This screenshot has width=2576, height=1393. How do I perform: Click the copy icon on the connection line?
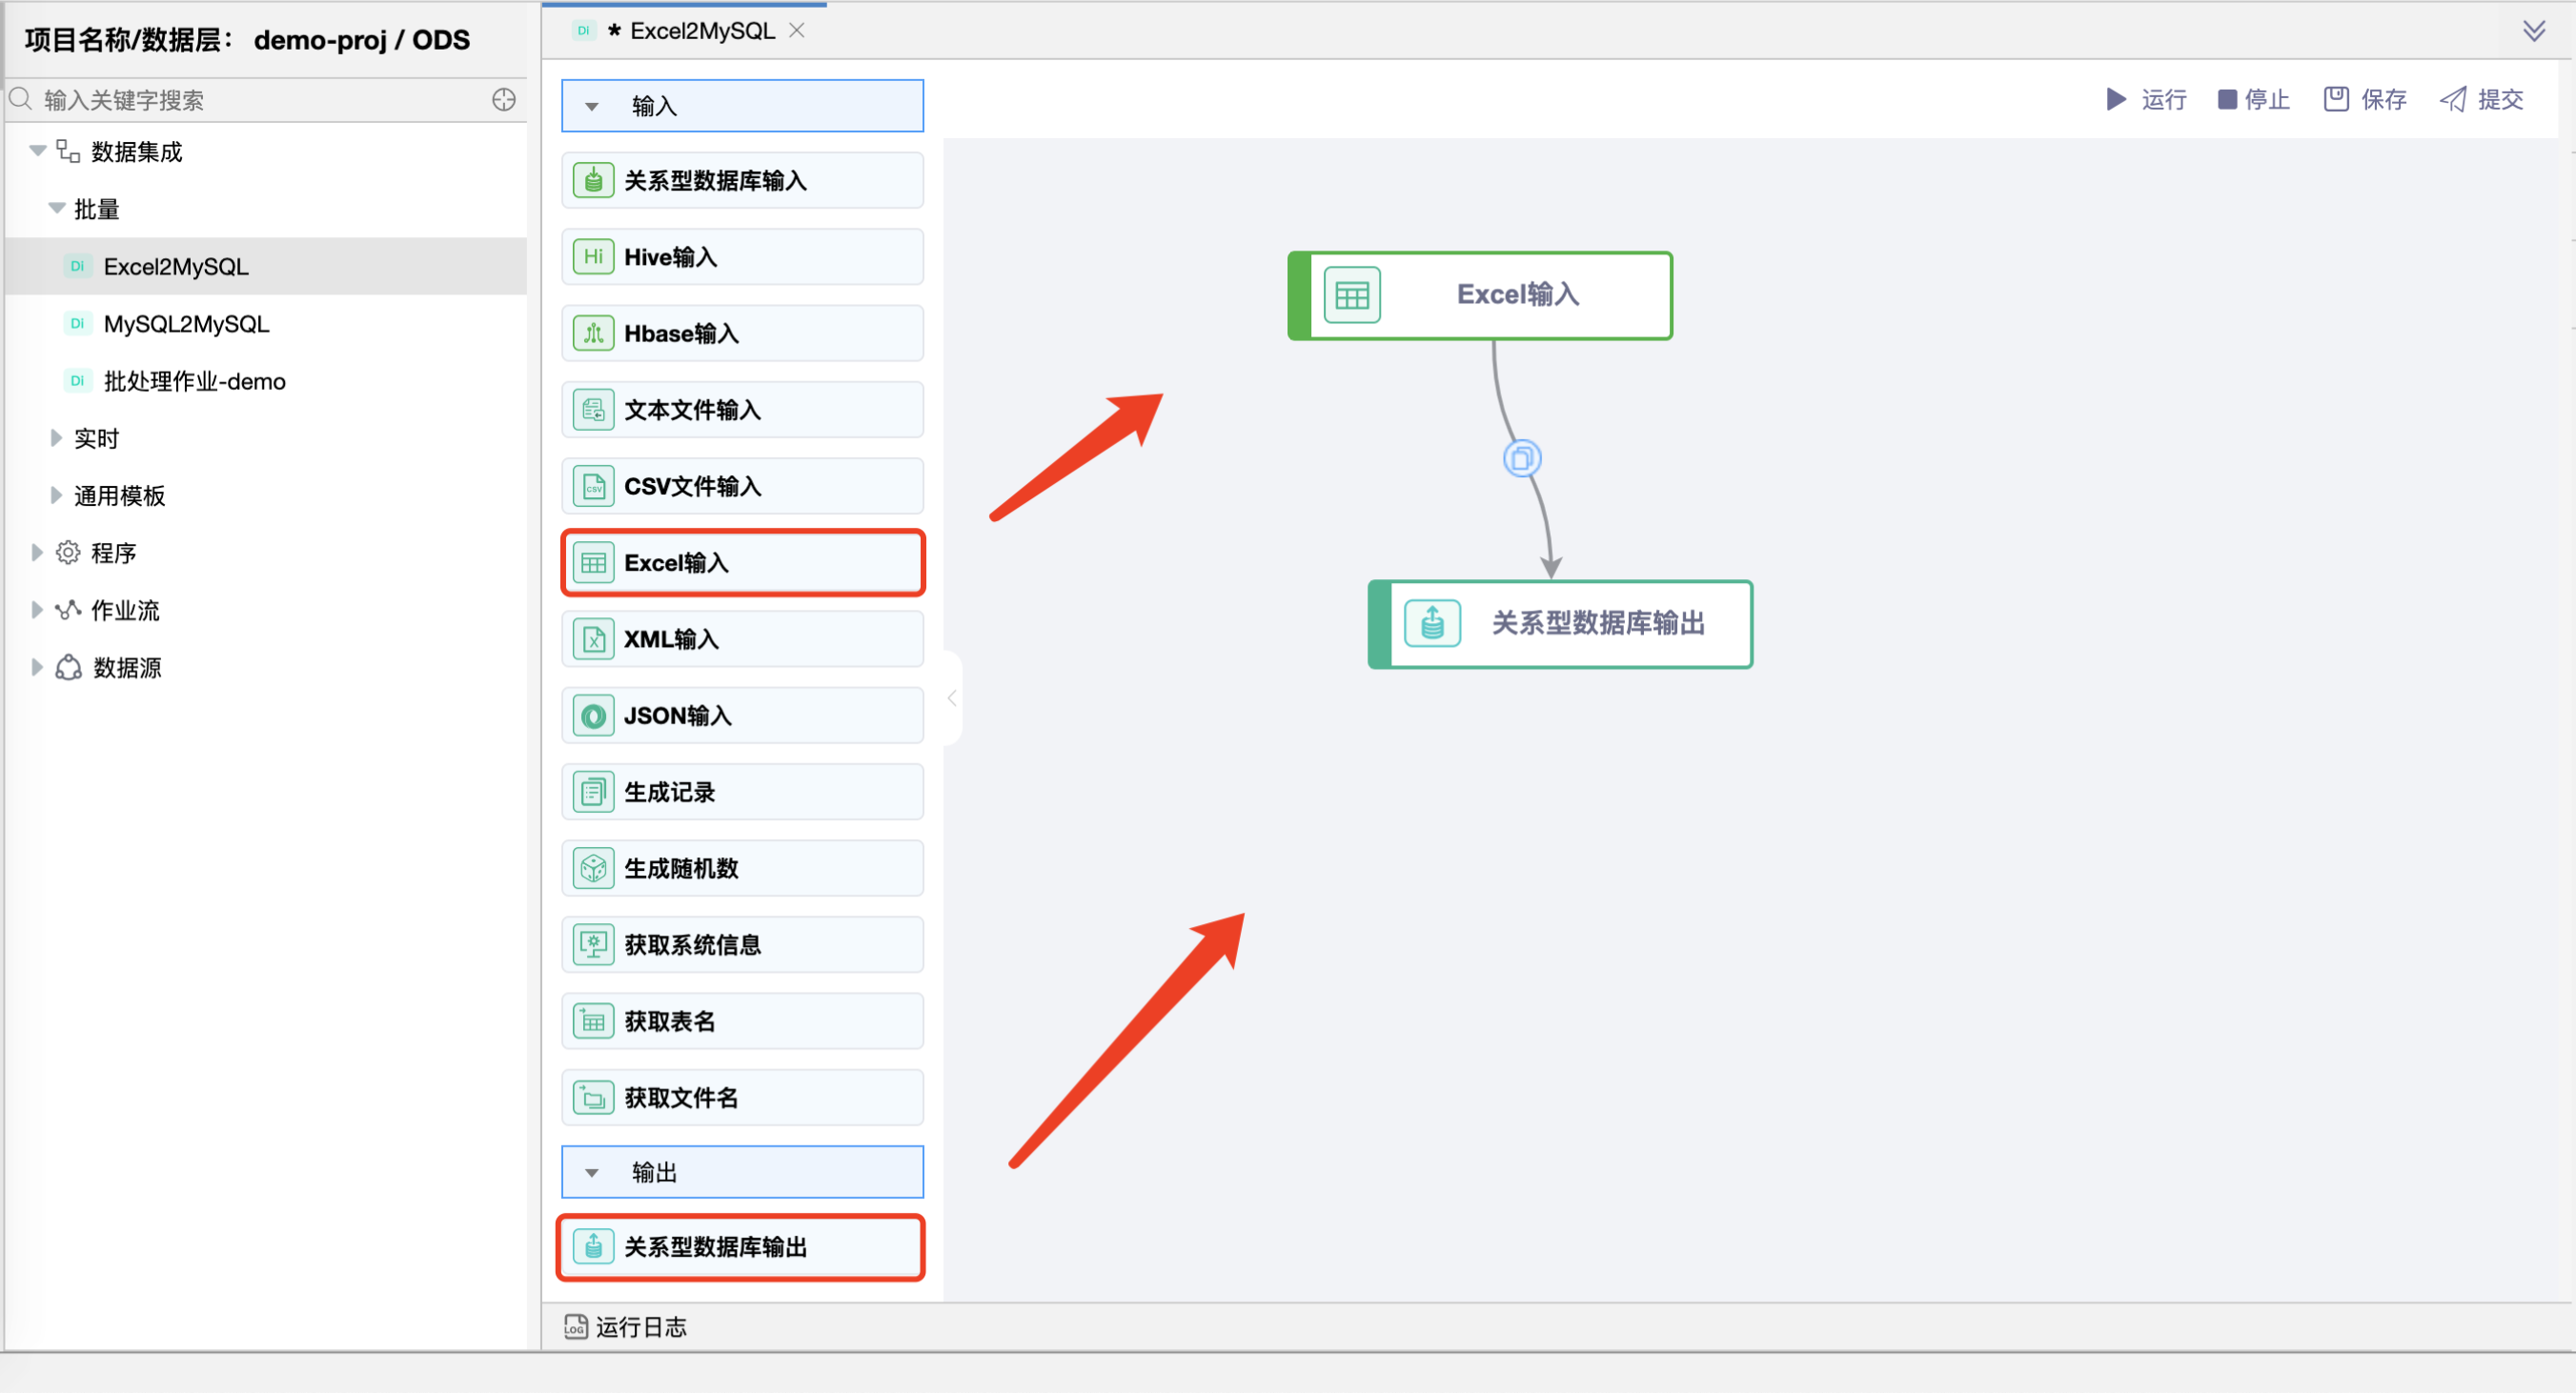tap(1521, 458)
